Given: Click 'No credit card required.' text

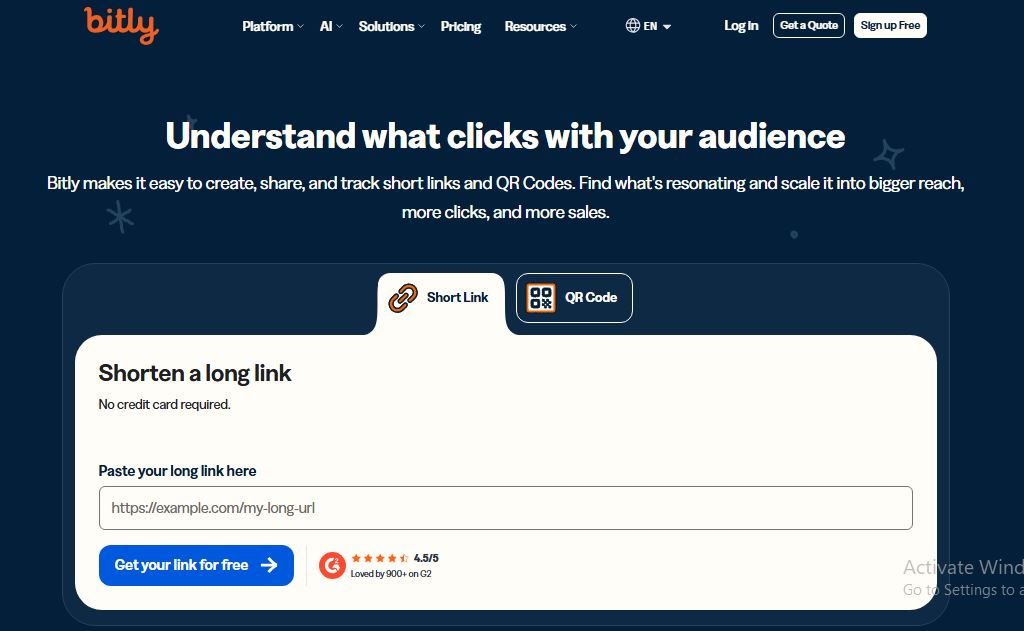Looking at the screenshot, I should coord(165,404).
